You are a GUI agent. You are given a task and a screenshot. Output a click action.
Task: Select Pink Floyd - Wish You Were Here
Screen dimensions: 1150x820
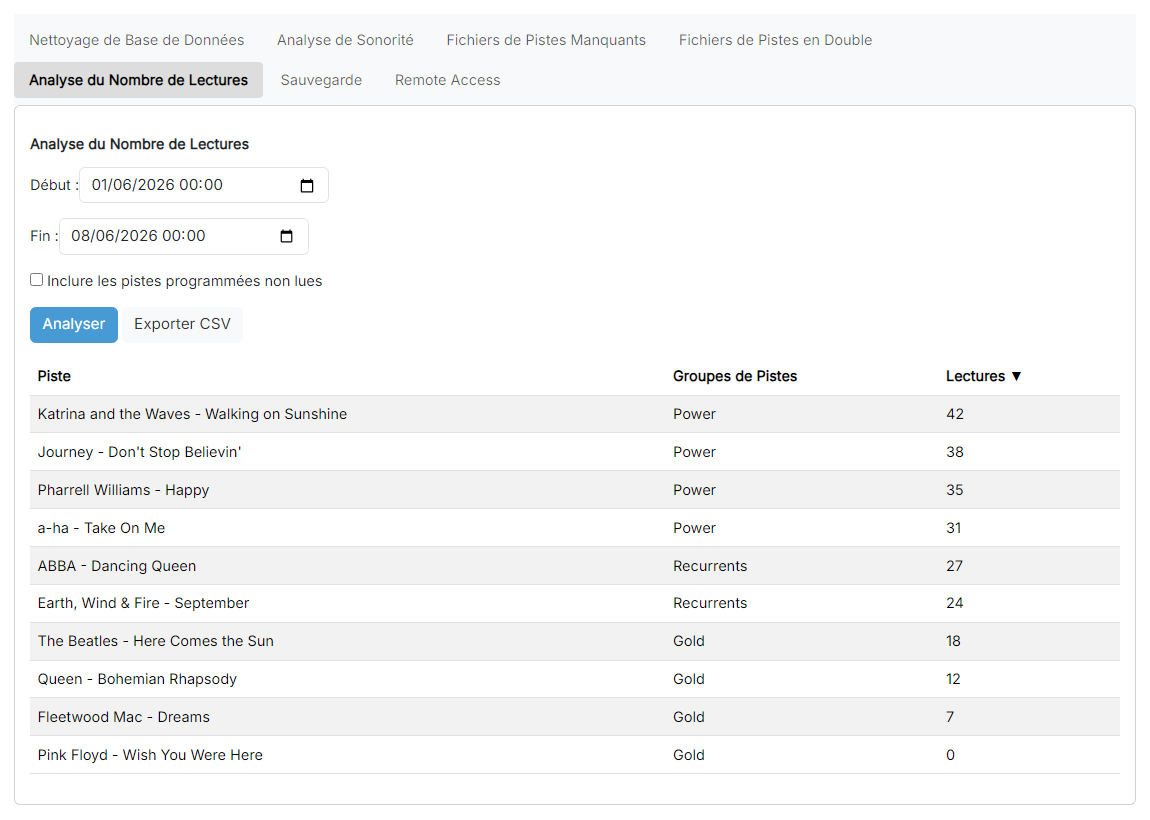[x=150, y=755]
